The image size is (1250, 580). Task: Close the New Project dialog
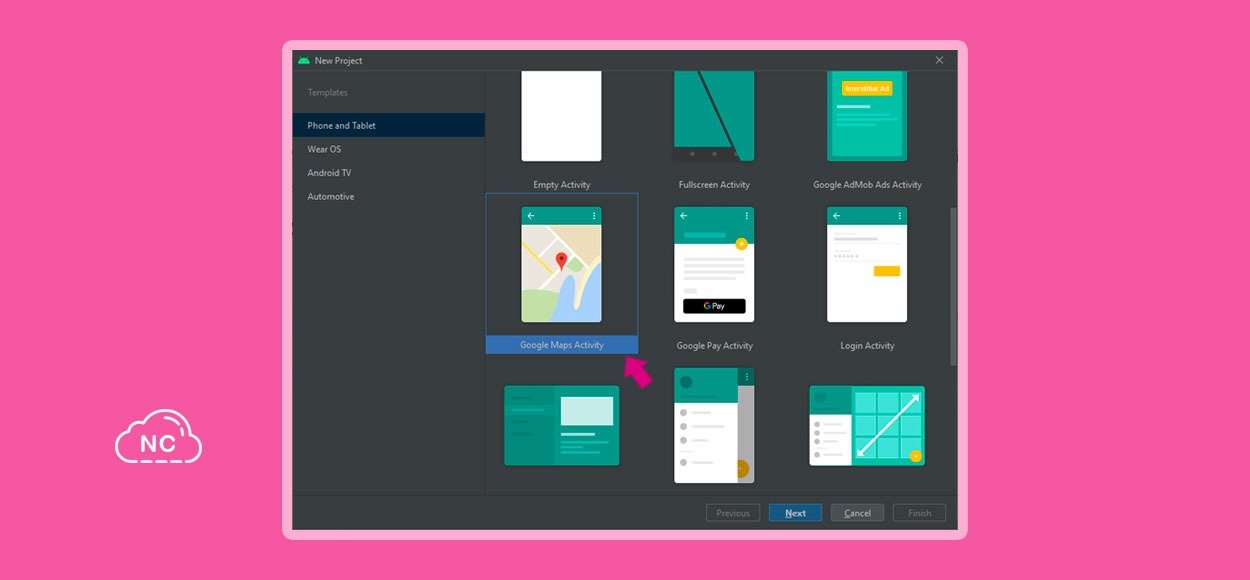(x=939, y=60)
